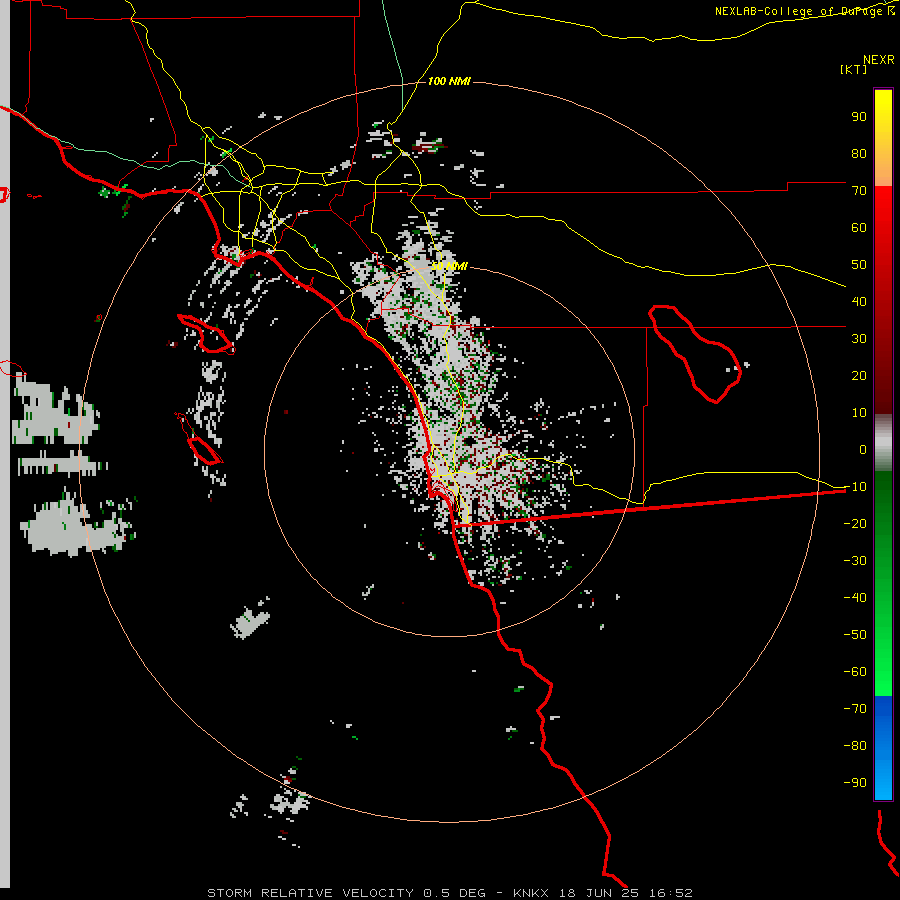The width and height of the screenshot is (900, 900).
Task: Click the -90 value on velocity scale
Action: [855, 783]
